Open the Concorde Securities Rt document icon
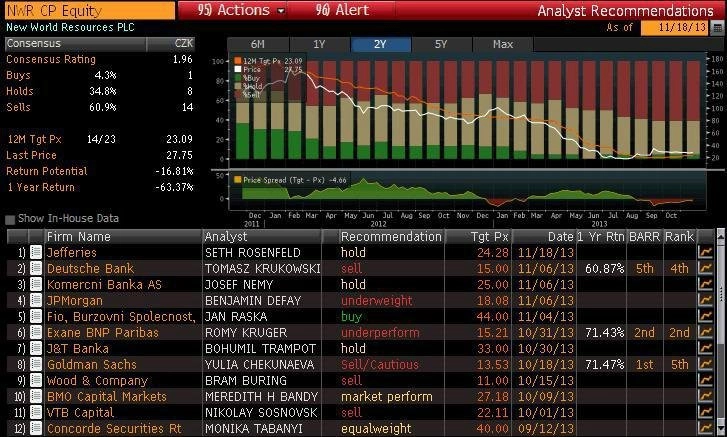 coord(36,428)
